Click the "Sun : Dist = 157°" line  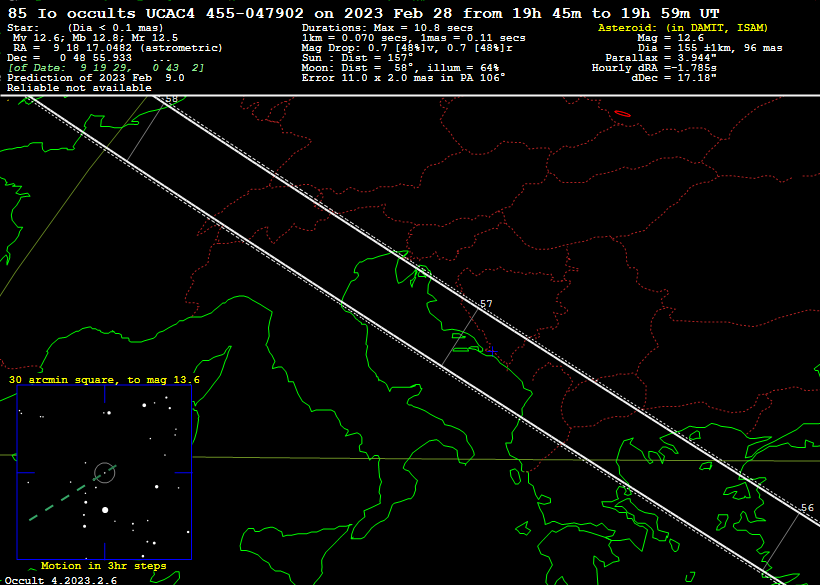[x=357, y=58]
